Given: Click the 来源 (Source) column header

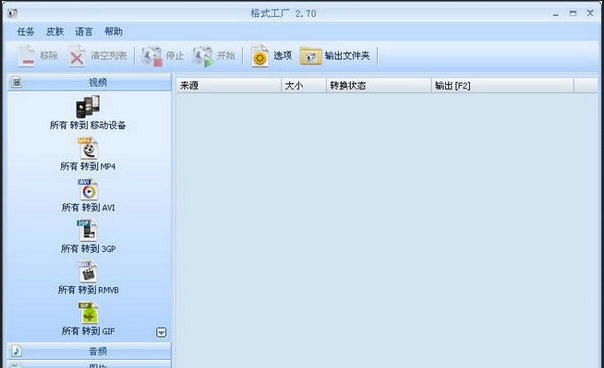Looking at the screenshot, I should pos(229,86).
